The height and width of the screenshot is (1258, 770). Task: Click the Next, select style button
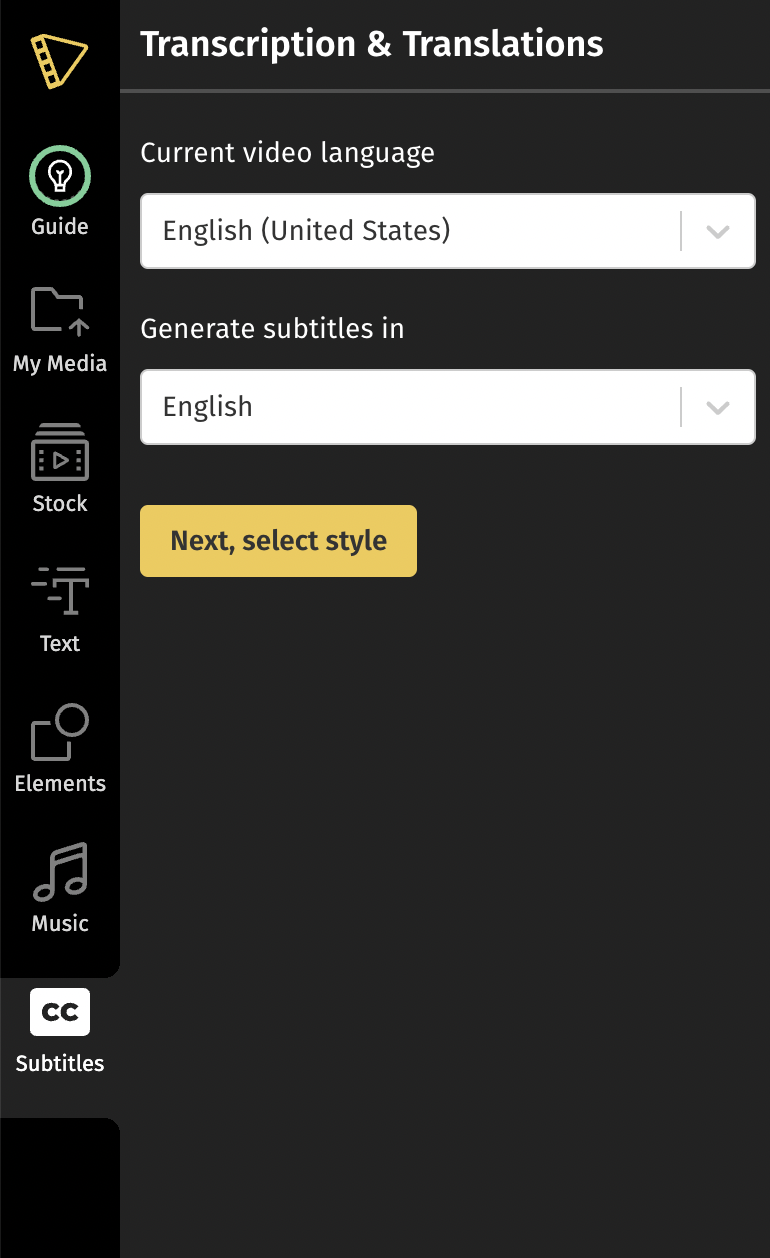click(278, 541)
